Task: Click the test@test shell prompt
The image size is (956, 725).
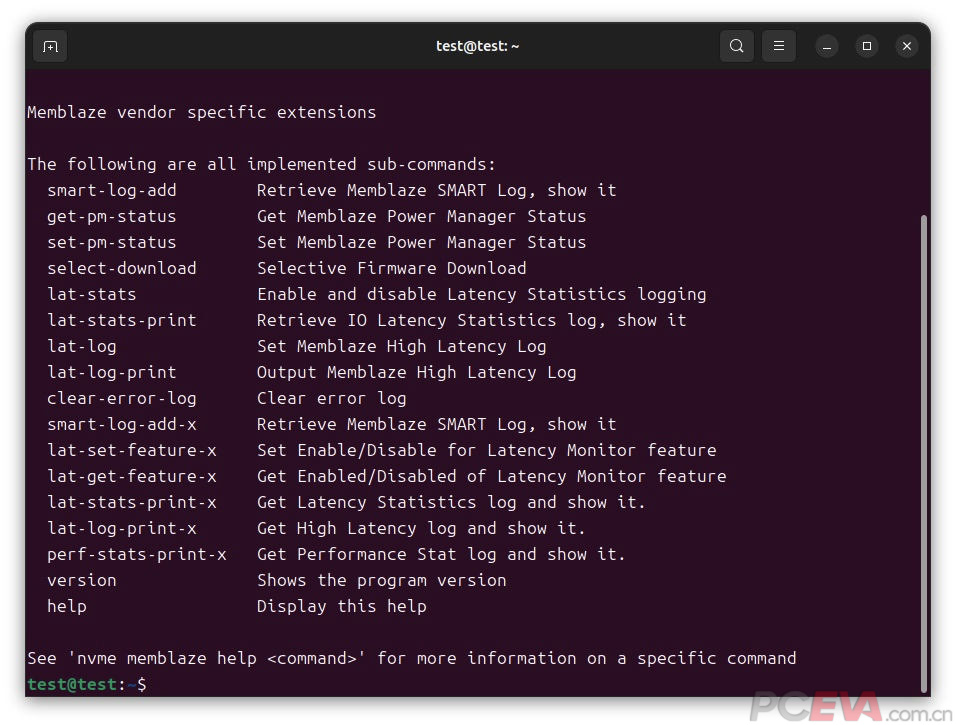Action: 87,684
